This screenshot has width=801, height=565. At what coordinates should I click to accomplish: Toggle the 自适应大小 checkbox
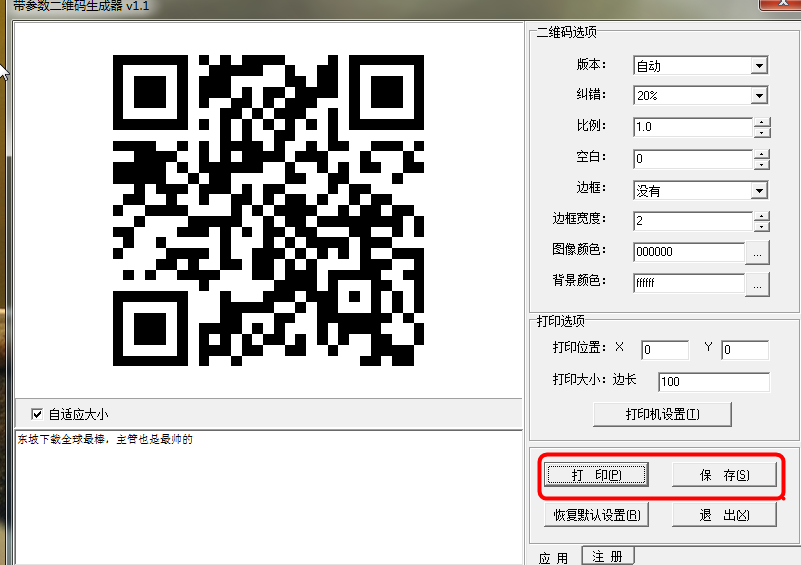[x=37, y=414]
